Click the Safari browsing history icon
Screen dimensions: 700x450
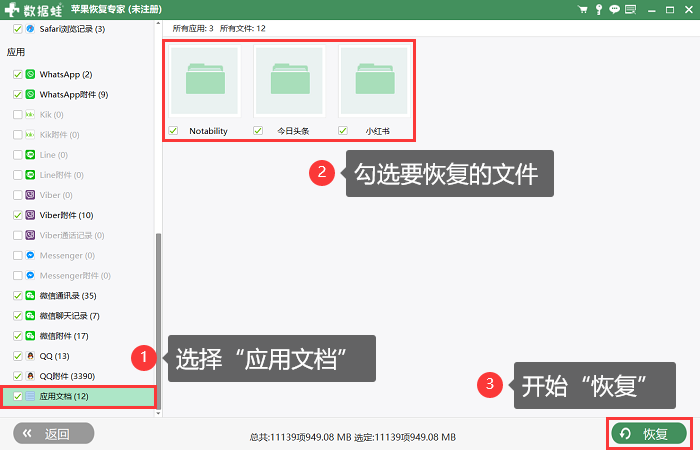pyautogui.click(x=30, y=29)
